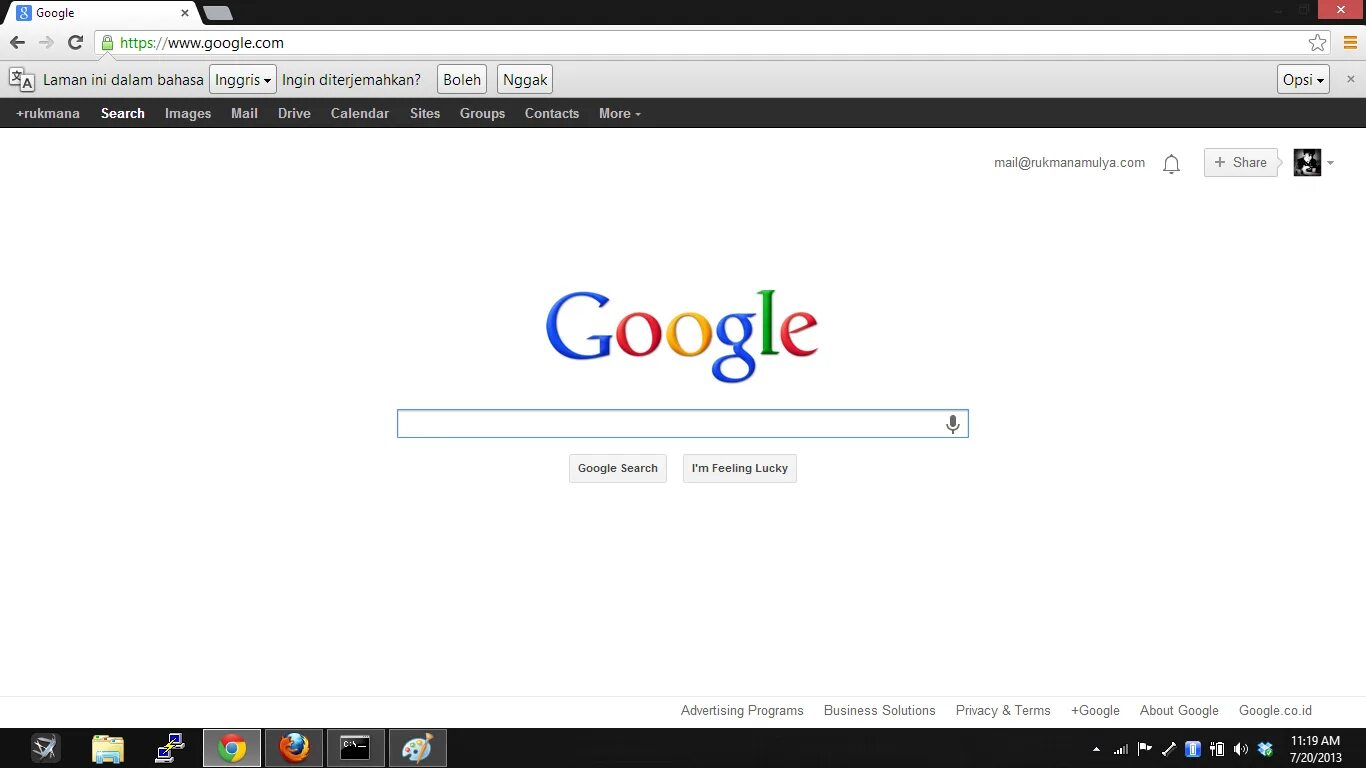This screenshot has height=768, width=1366.
Task: Open File Explorer from the taskbar
Action: (108, 748)
